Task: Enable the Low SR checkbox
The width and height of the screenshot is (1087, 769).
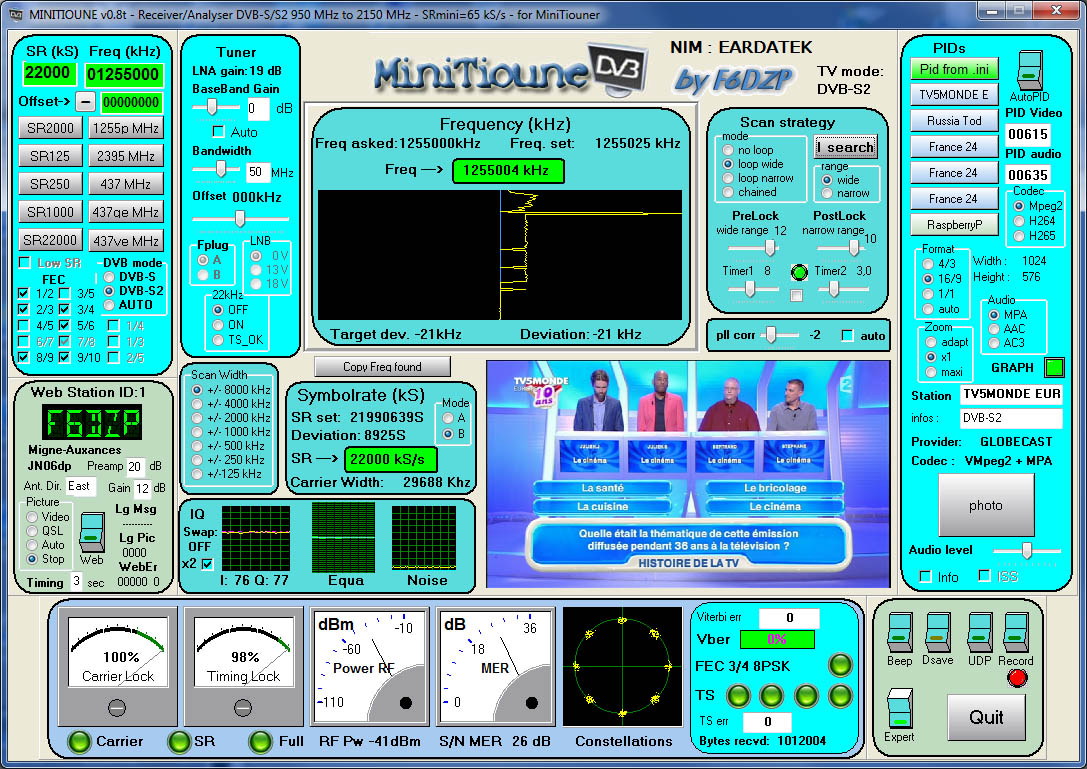Action: (24, 264)
